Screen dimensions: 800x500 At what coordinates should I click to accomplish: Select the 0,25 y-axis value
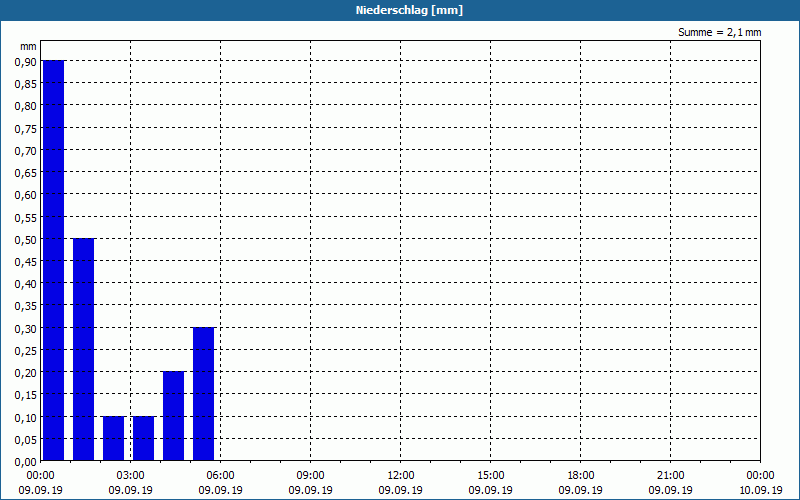(26, 351)
